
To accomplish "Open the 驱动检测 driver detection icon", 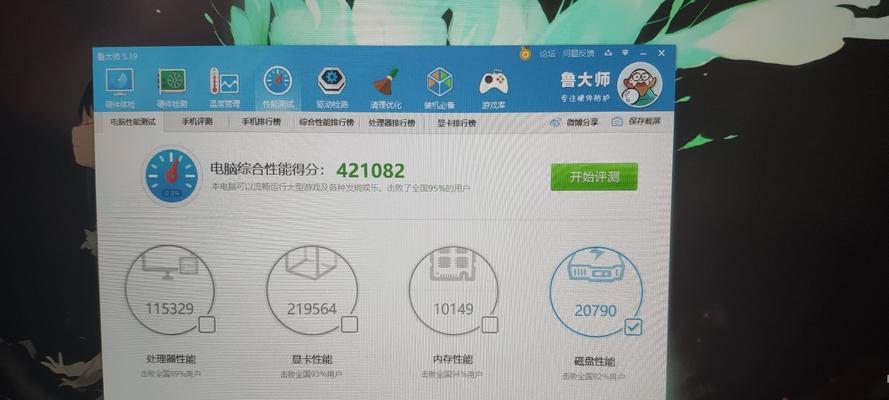I will [x=332, y=88].
